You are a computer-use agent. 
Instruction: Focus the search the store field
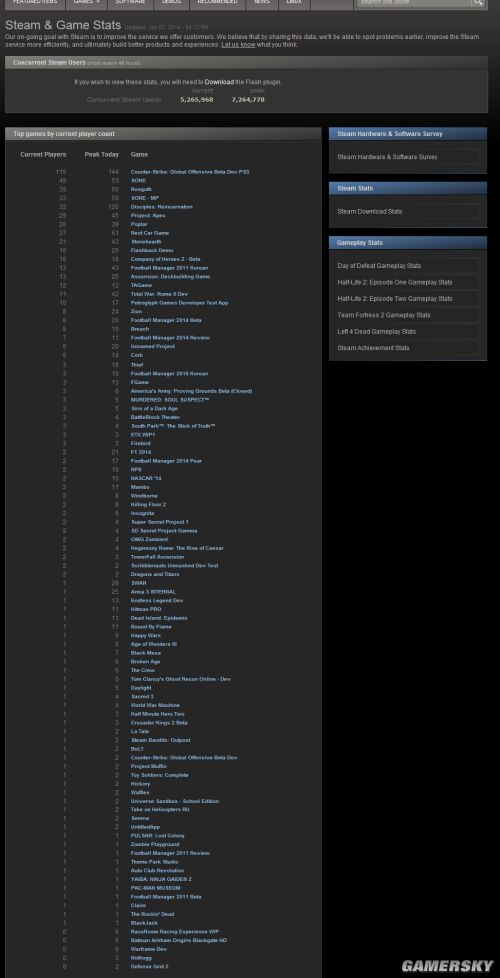(x=414, y=2)
